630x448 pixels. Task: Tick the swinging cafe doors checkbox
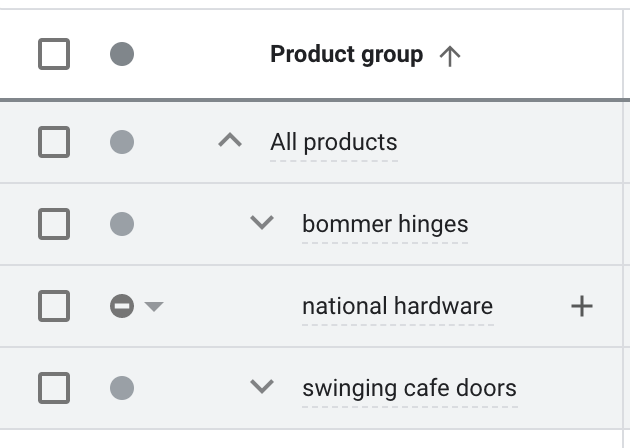click(x=54, y=387)
